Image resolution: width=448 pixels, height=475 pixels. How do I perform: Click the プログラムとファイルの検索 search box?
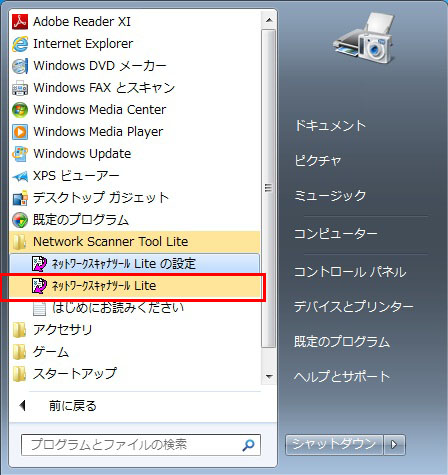pyautogui.click(x=141, y=445)
